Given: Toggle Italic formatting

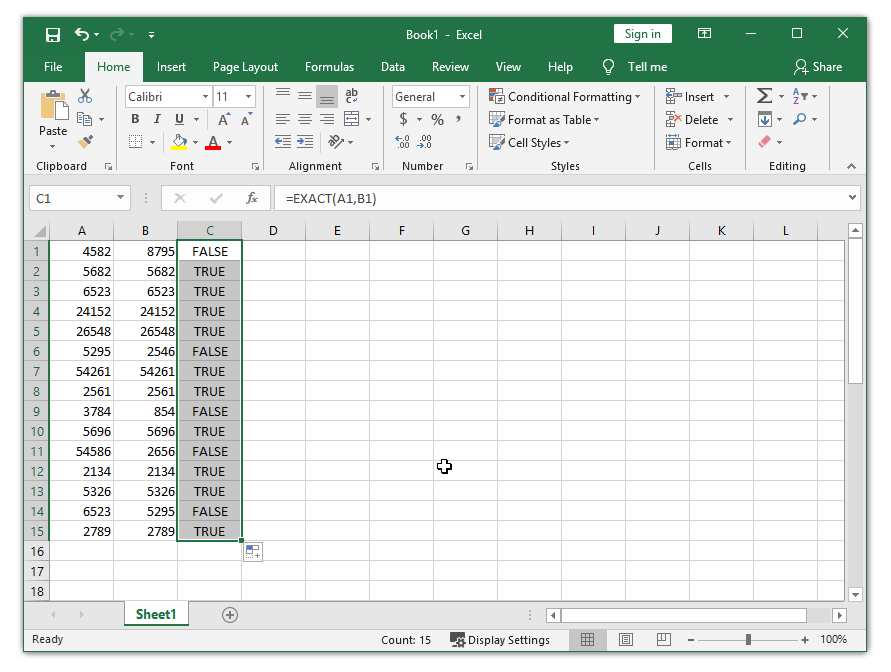Looking at the screenshot, I should coord(158,119).
